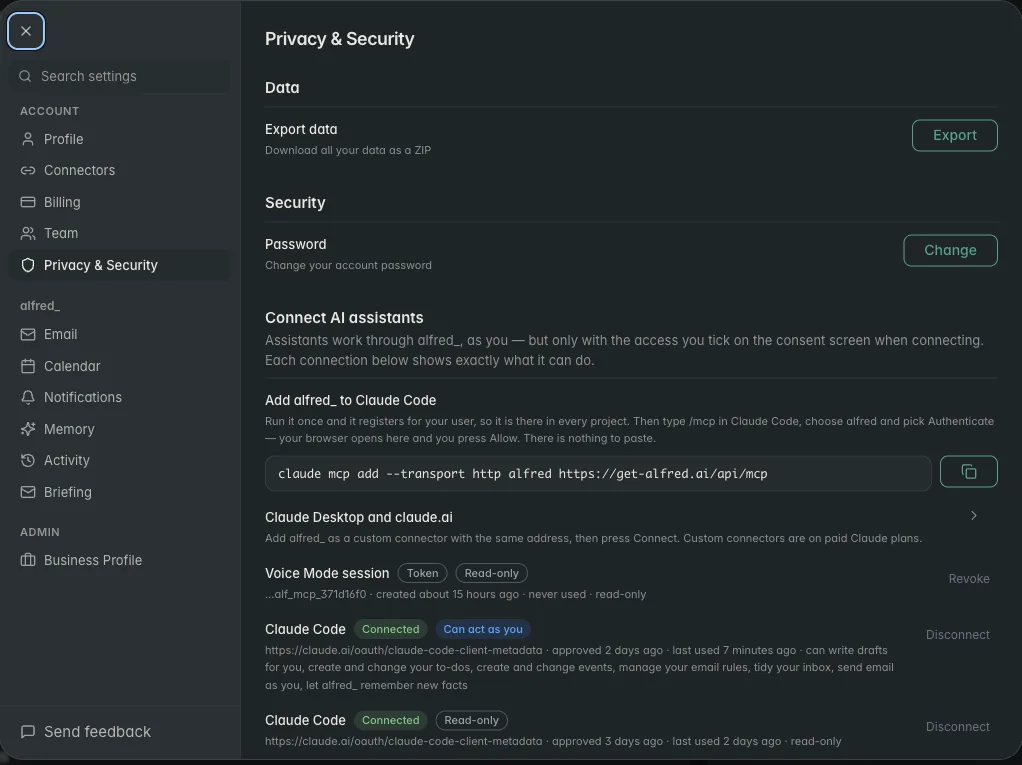Click Send feedback text
Viewport: 1022px width, 765px height.
click(x=97, y=732)
